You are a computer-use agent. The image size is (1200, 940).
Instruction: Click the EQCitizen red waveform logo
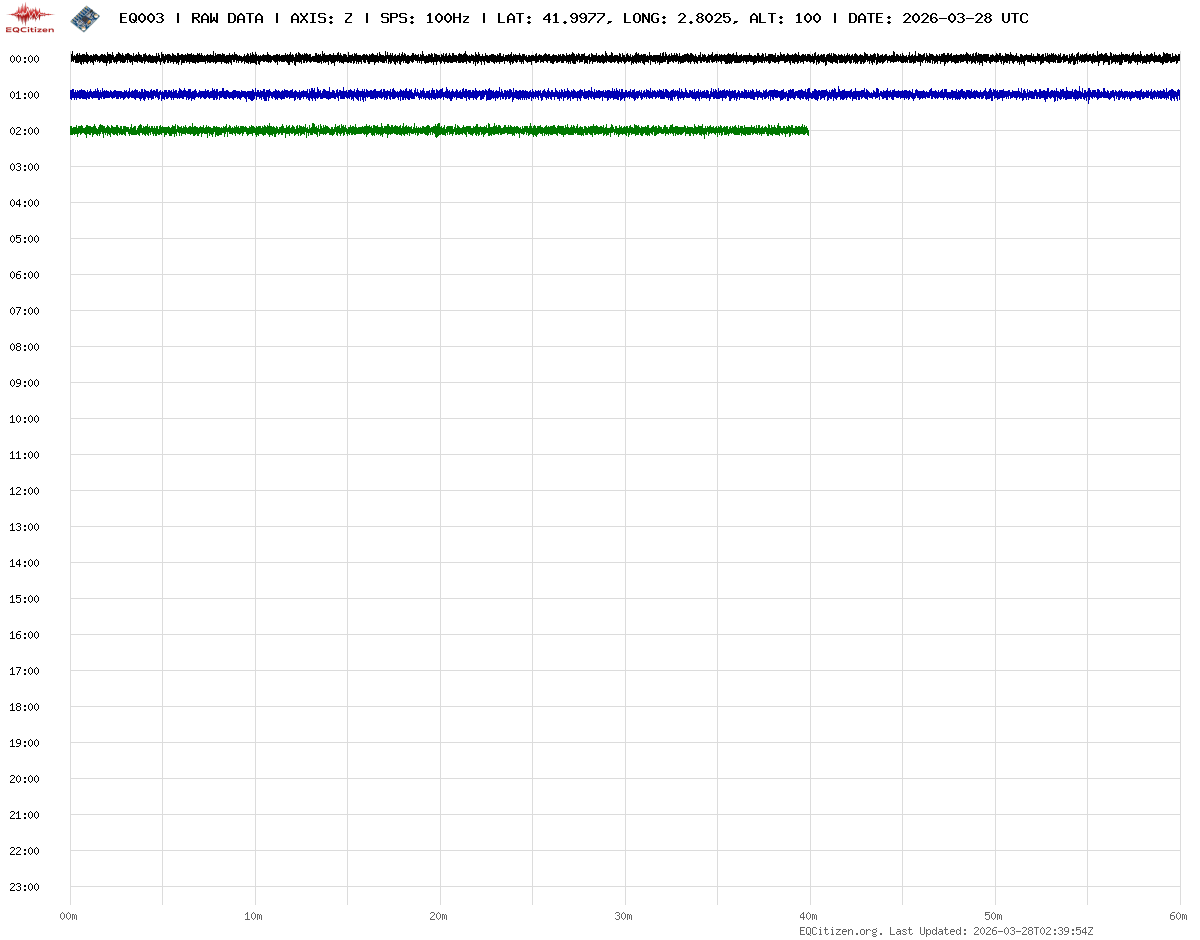pyautogui.click(x=30, y=17)
